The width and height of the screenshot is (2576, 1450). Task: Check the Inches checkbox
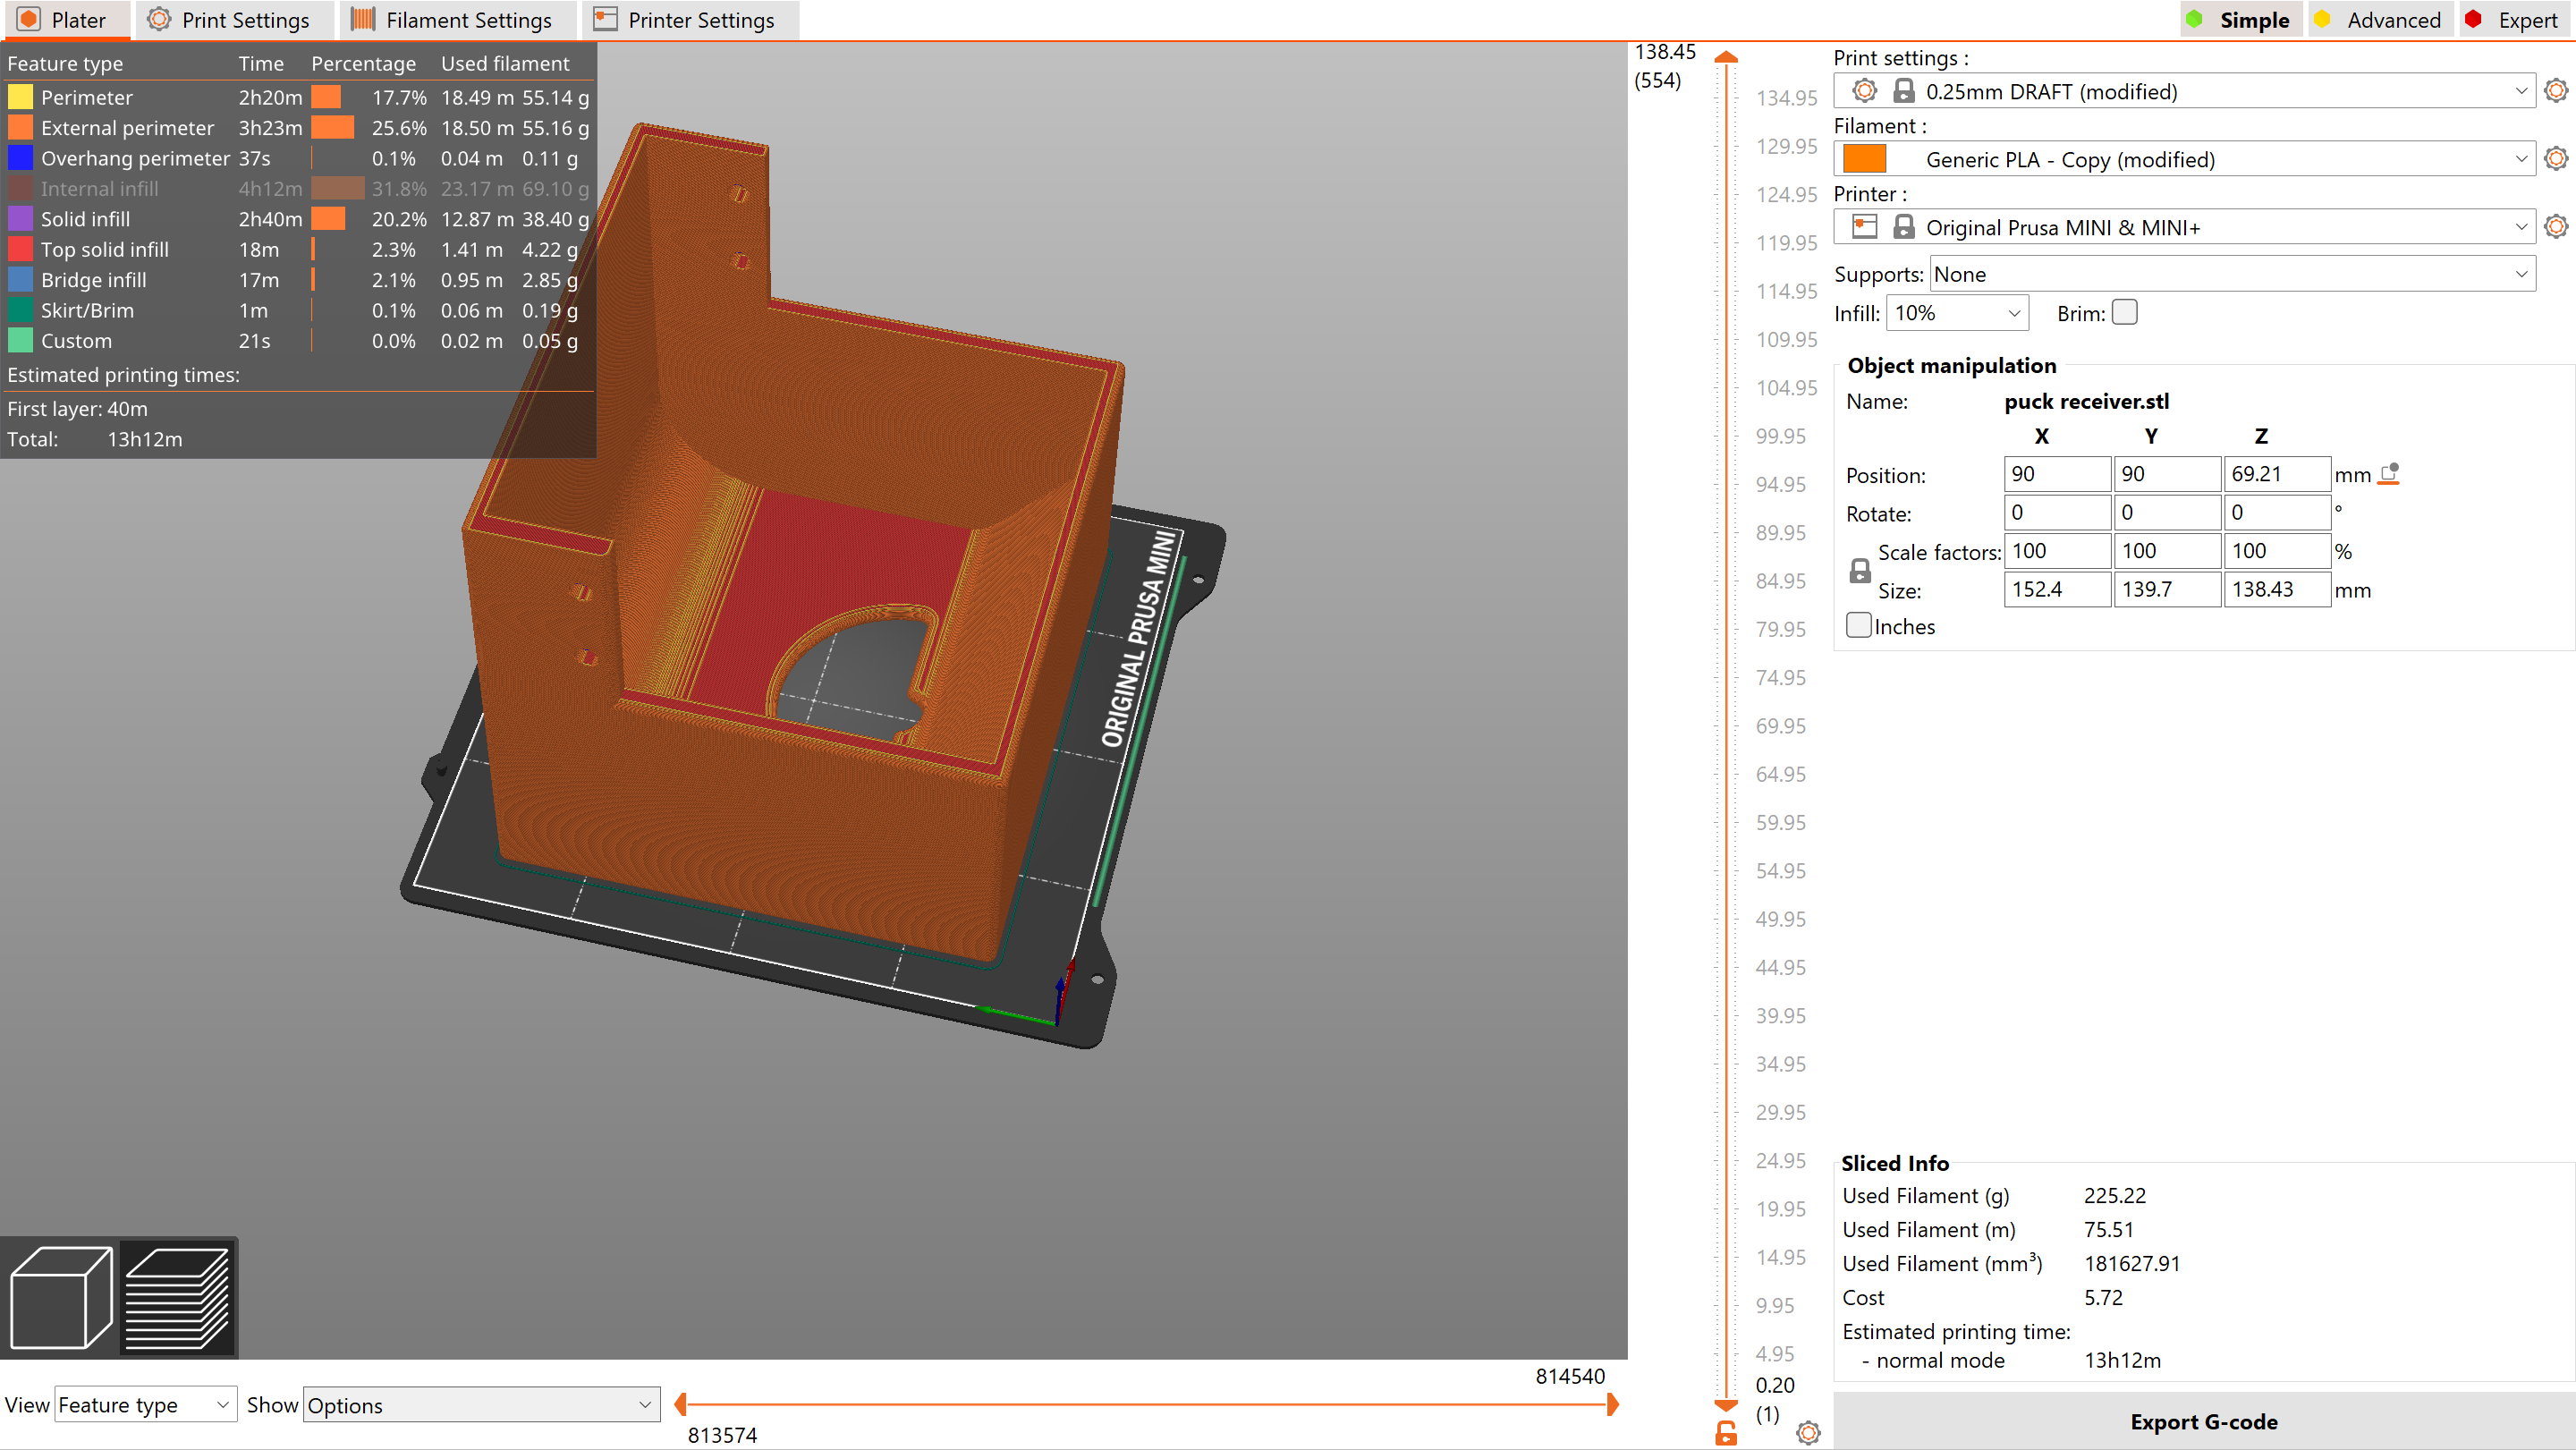point(1858,626)
